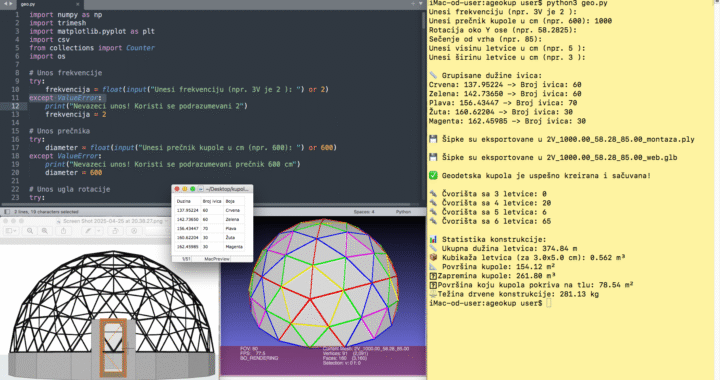
Task: Open the Preview share icon
Action: point(63,231)
